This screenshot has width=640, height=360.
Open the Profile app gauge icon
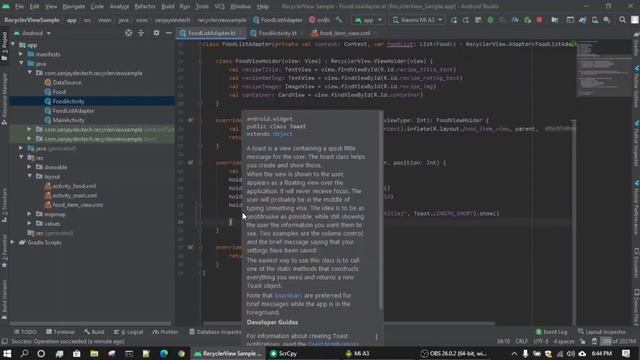point(515,20)
